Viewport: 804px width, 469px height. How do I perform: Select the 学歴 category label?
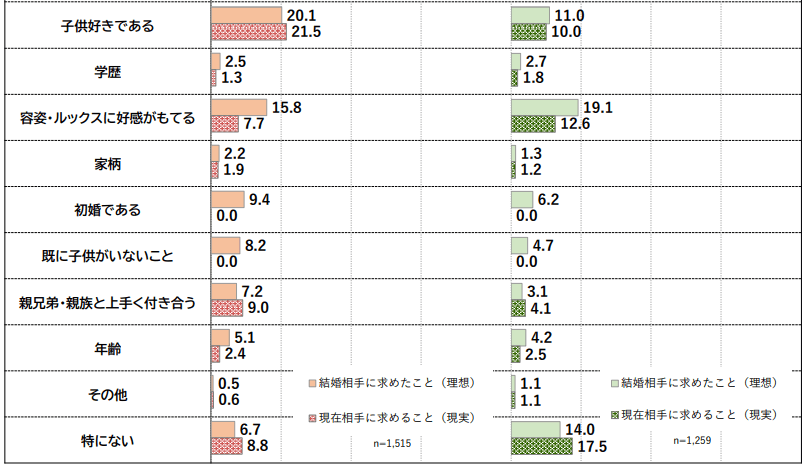[x=107, y=72]
